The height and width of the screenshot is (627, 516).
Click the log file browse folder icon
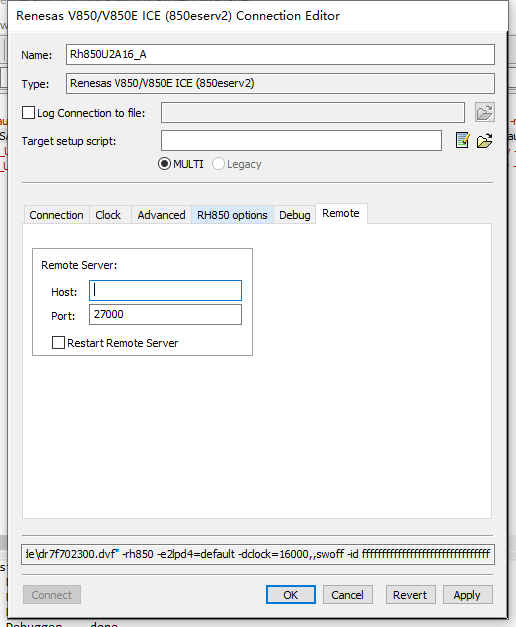click(x=484, y=112)
